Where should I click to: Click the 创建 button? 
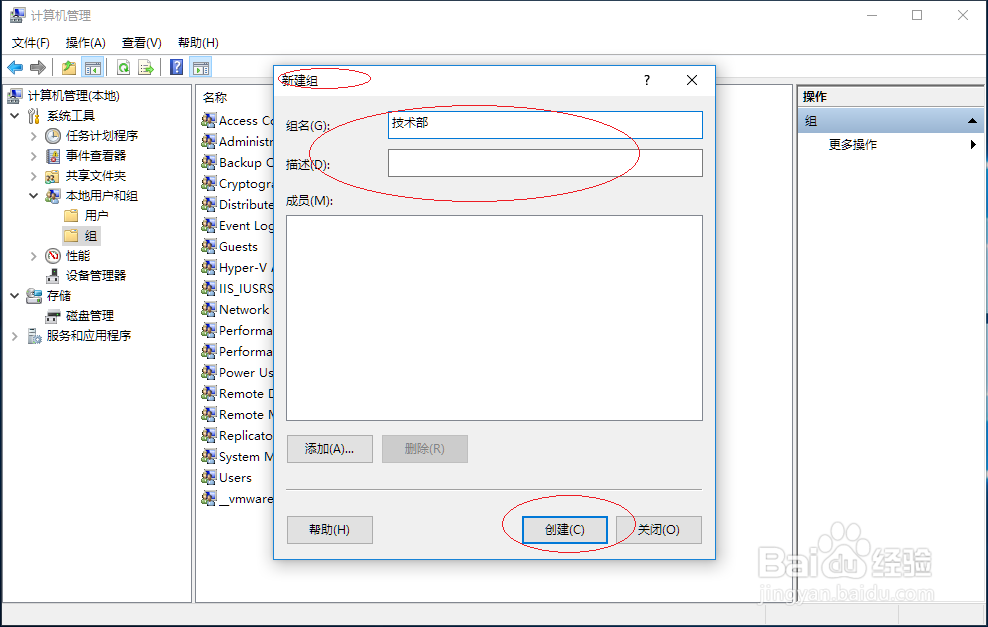564,530
